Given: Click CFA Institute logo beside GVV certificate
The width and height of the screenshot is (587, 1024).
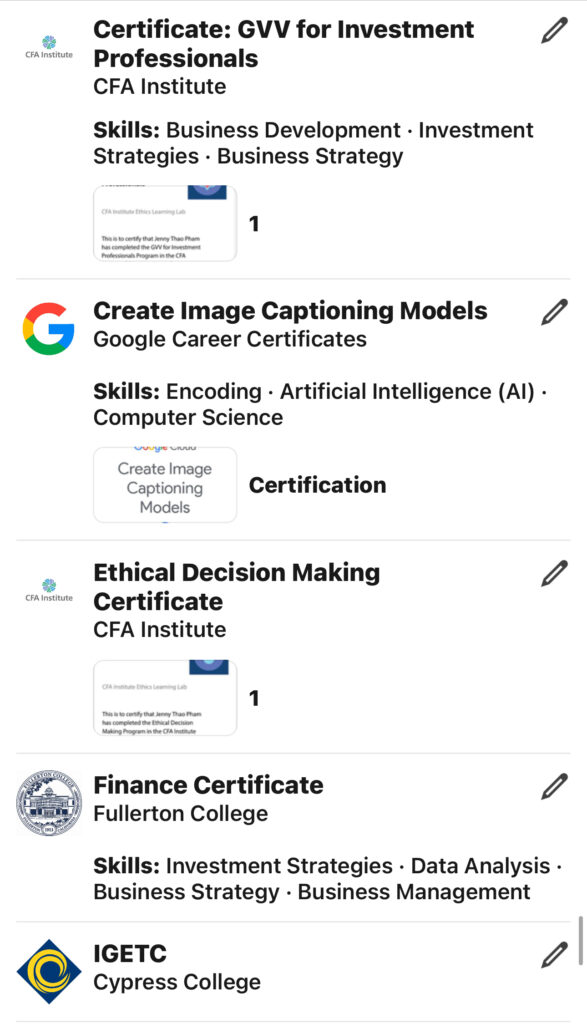Looking at the screenshot, I should 49,48.
